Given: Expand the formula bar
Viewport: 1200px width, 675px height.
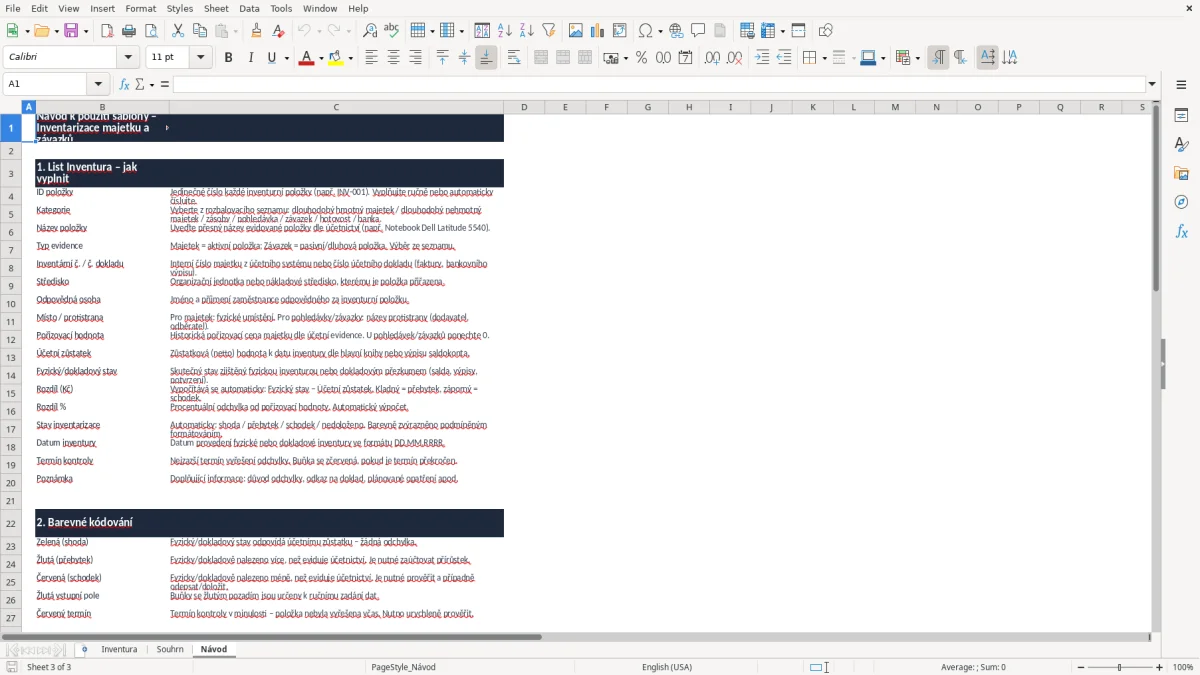Looking at the screenshot, I should click(1153, 84).
